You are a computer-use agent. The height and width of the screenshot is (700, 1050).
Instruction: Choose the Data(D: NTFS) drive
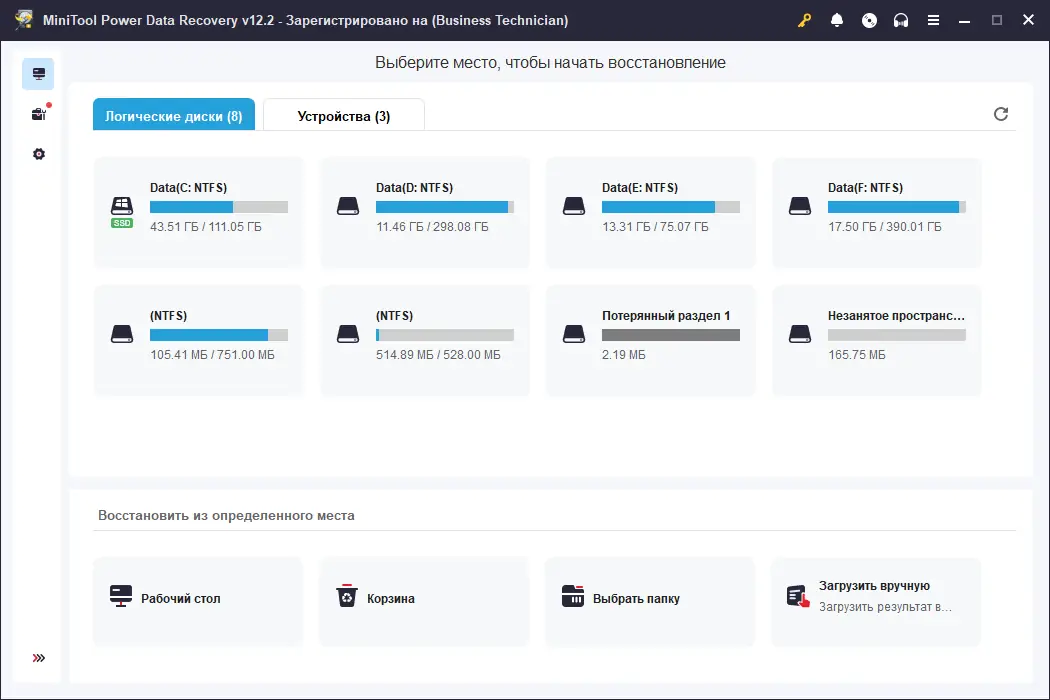425,212
